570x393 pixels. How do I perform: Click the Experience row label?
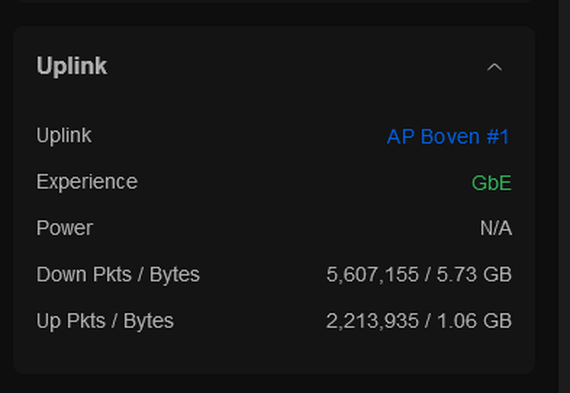(x=87, y=182)
